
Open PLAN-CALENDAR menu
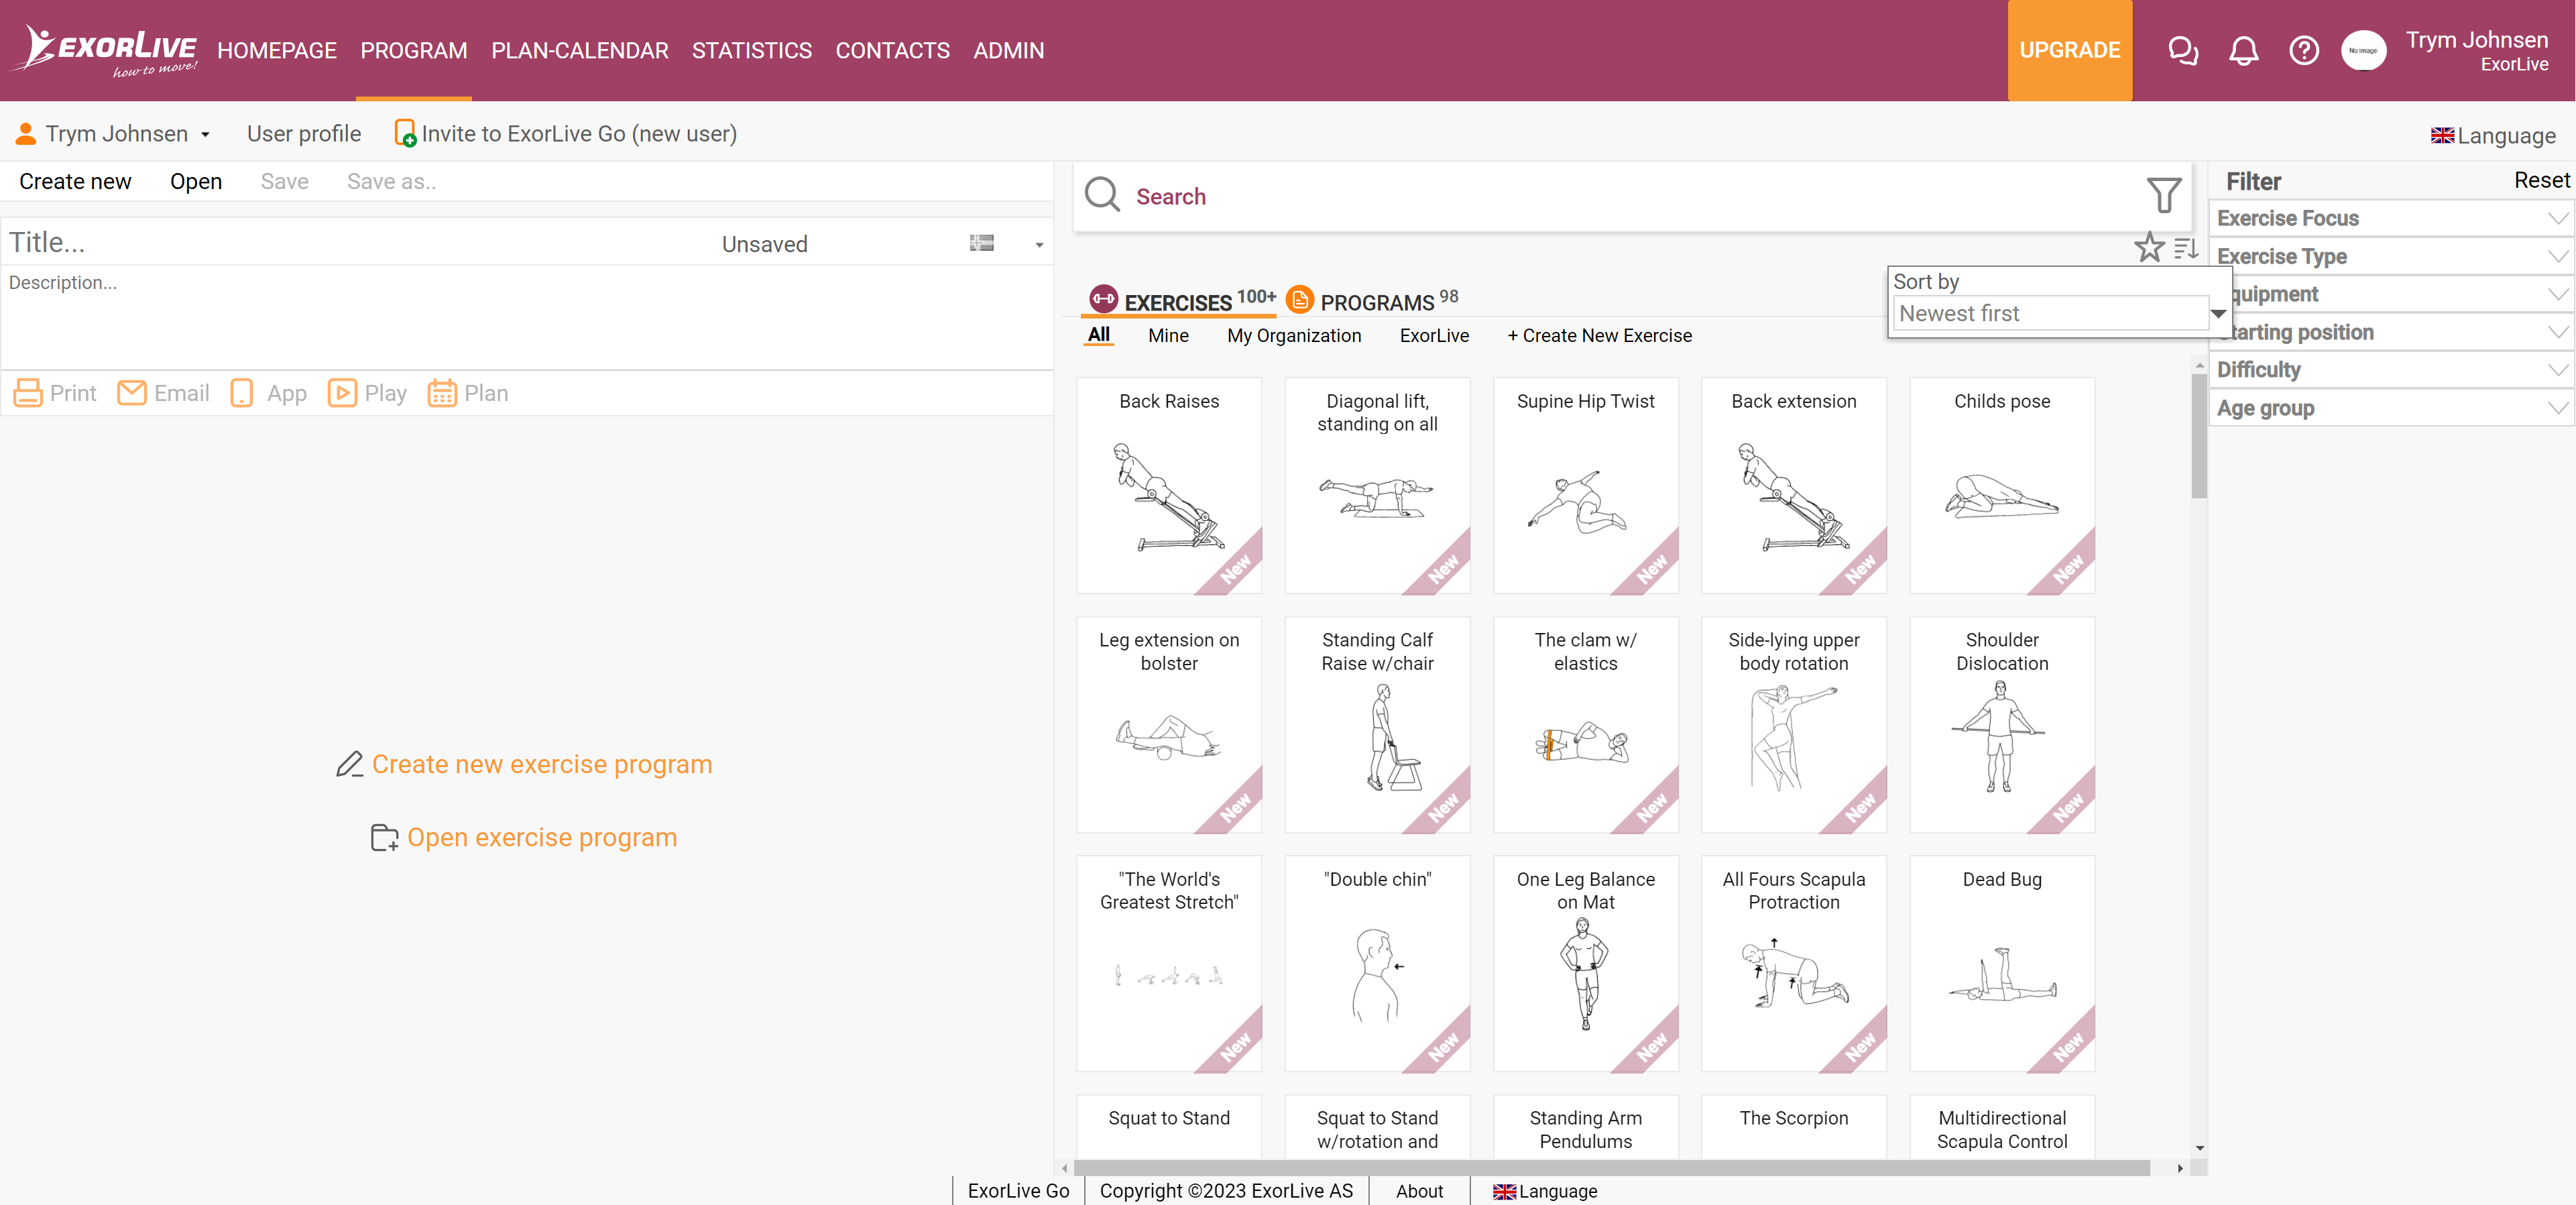point(580,50)
